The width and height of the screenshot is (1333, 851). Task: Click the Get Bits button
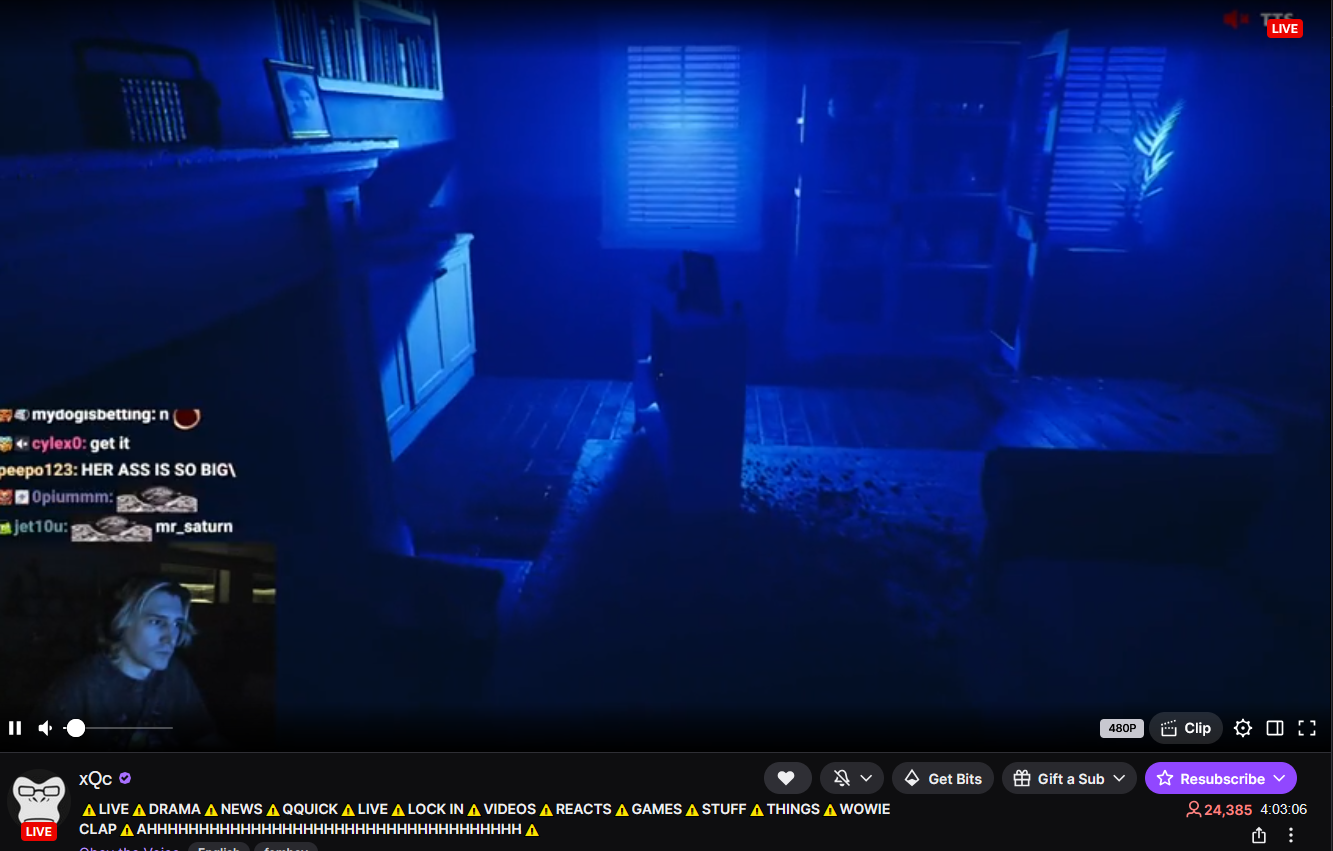point(942,778)
